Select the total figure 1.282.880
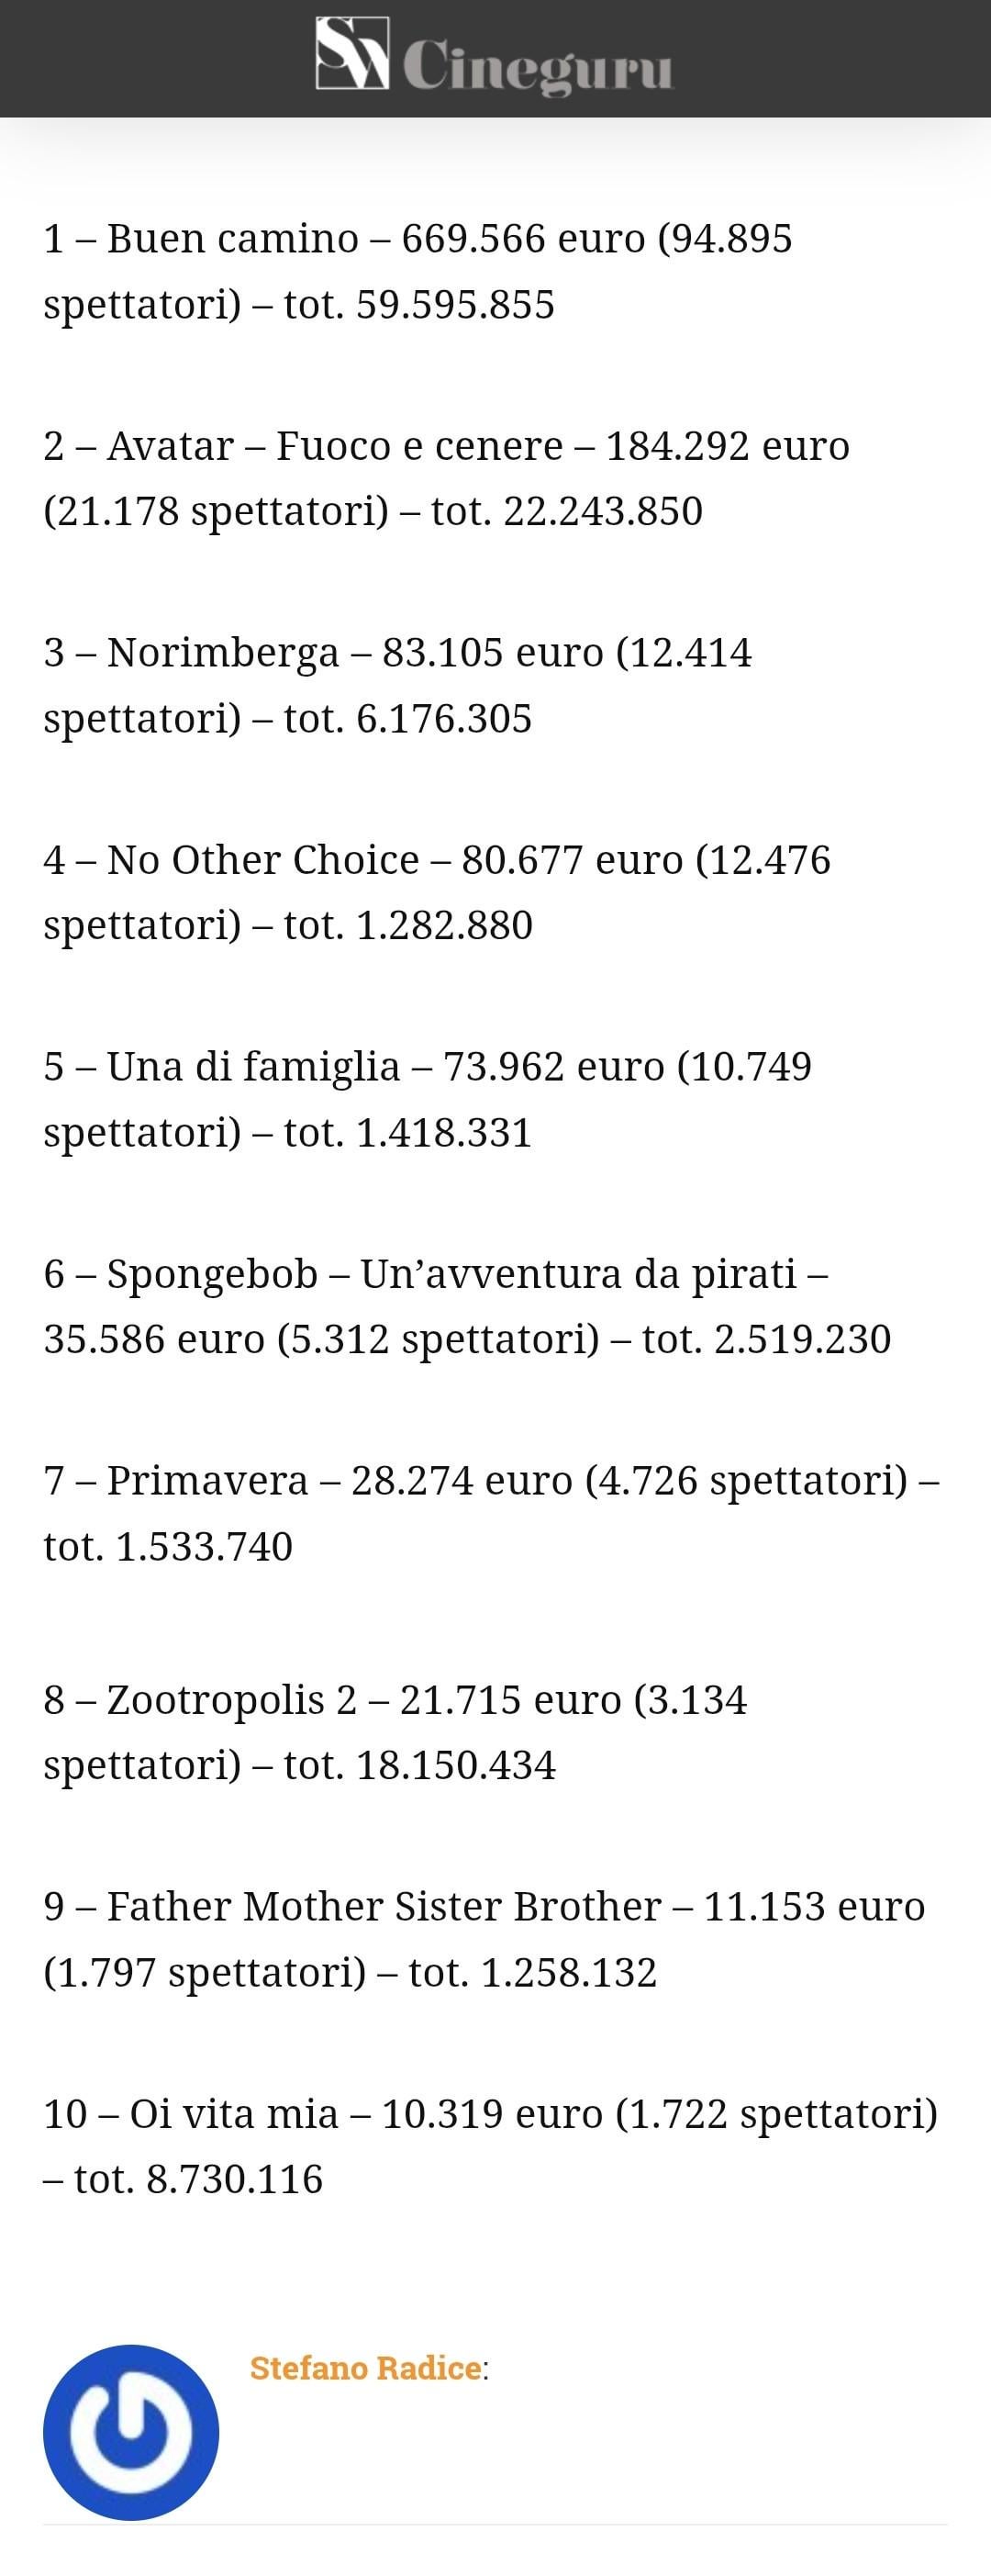The image size is (991, 2576). coord(444,925)
